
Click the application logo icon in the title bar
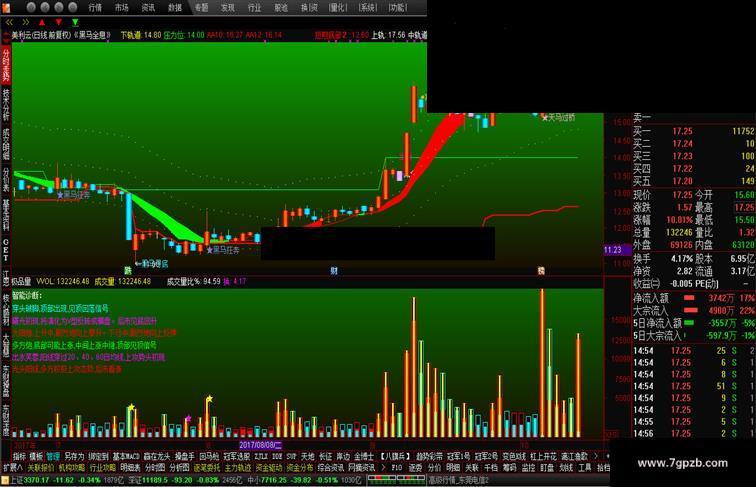[6, 7]
